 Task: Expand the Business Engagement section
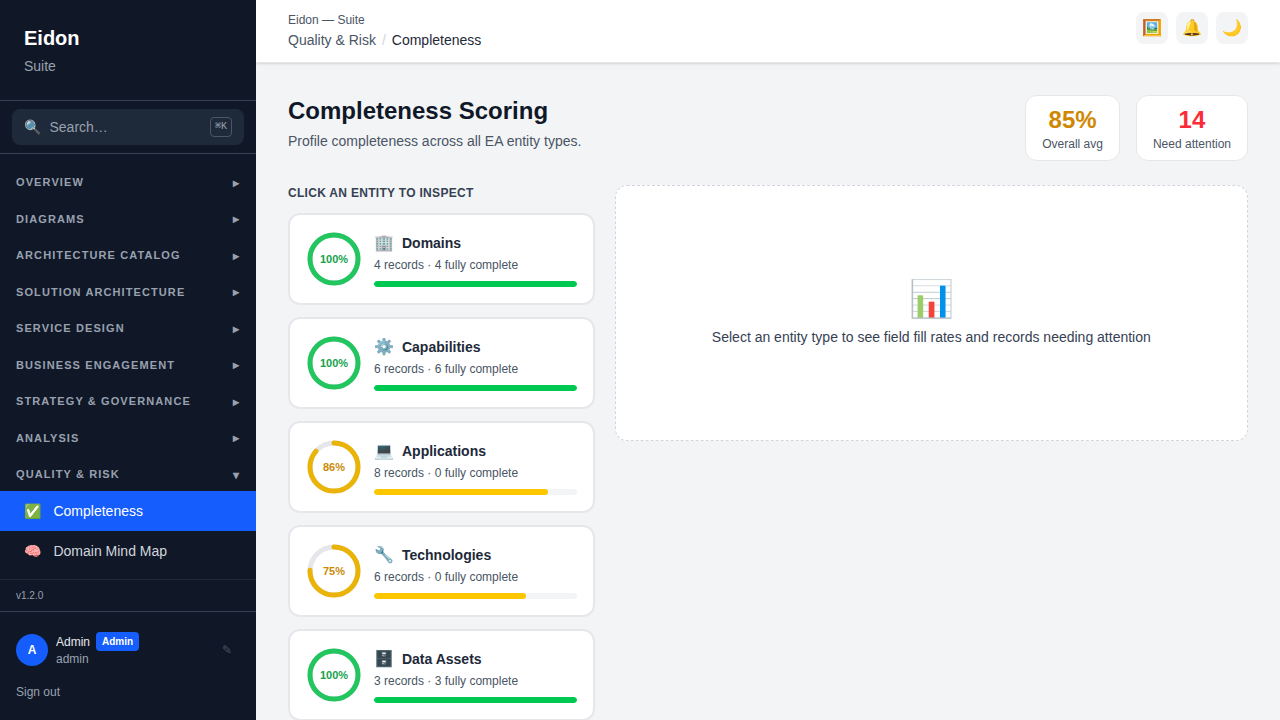(128, 365)
